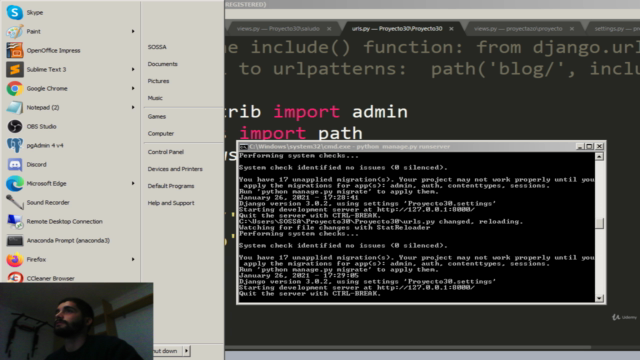This screenshot has height=360, width=640.
Task: Launch the Paint program icon
Action: point(15,31)
